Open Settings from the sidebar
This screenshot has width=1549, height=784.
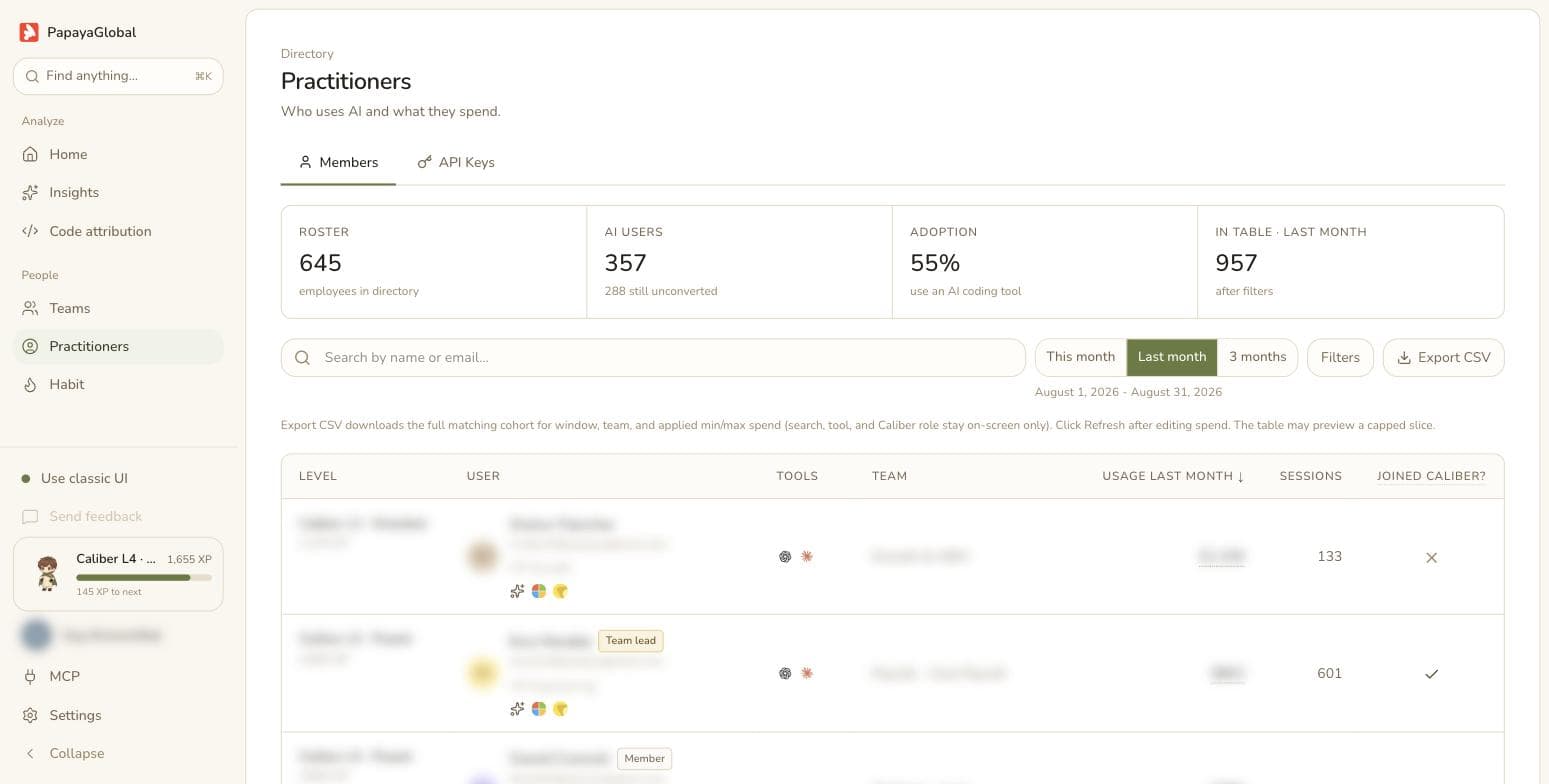pyautogui.click(x=118, y=715)
